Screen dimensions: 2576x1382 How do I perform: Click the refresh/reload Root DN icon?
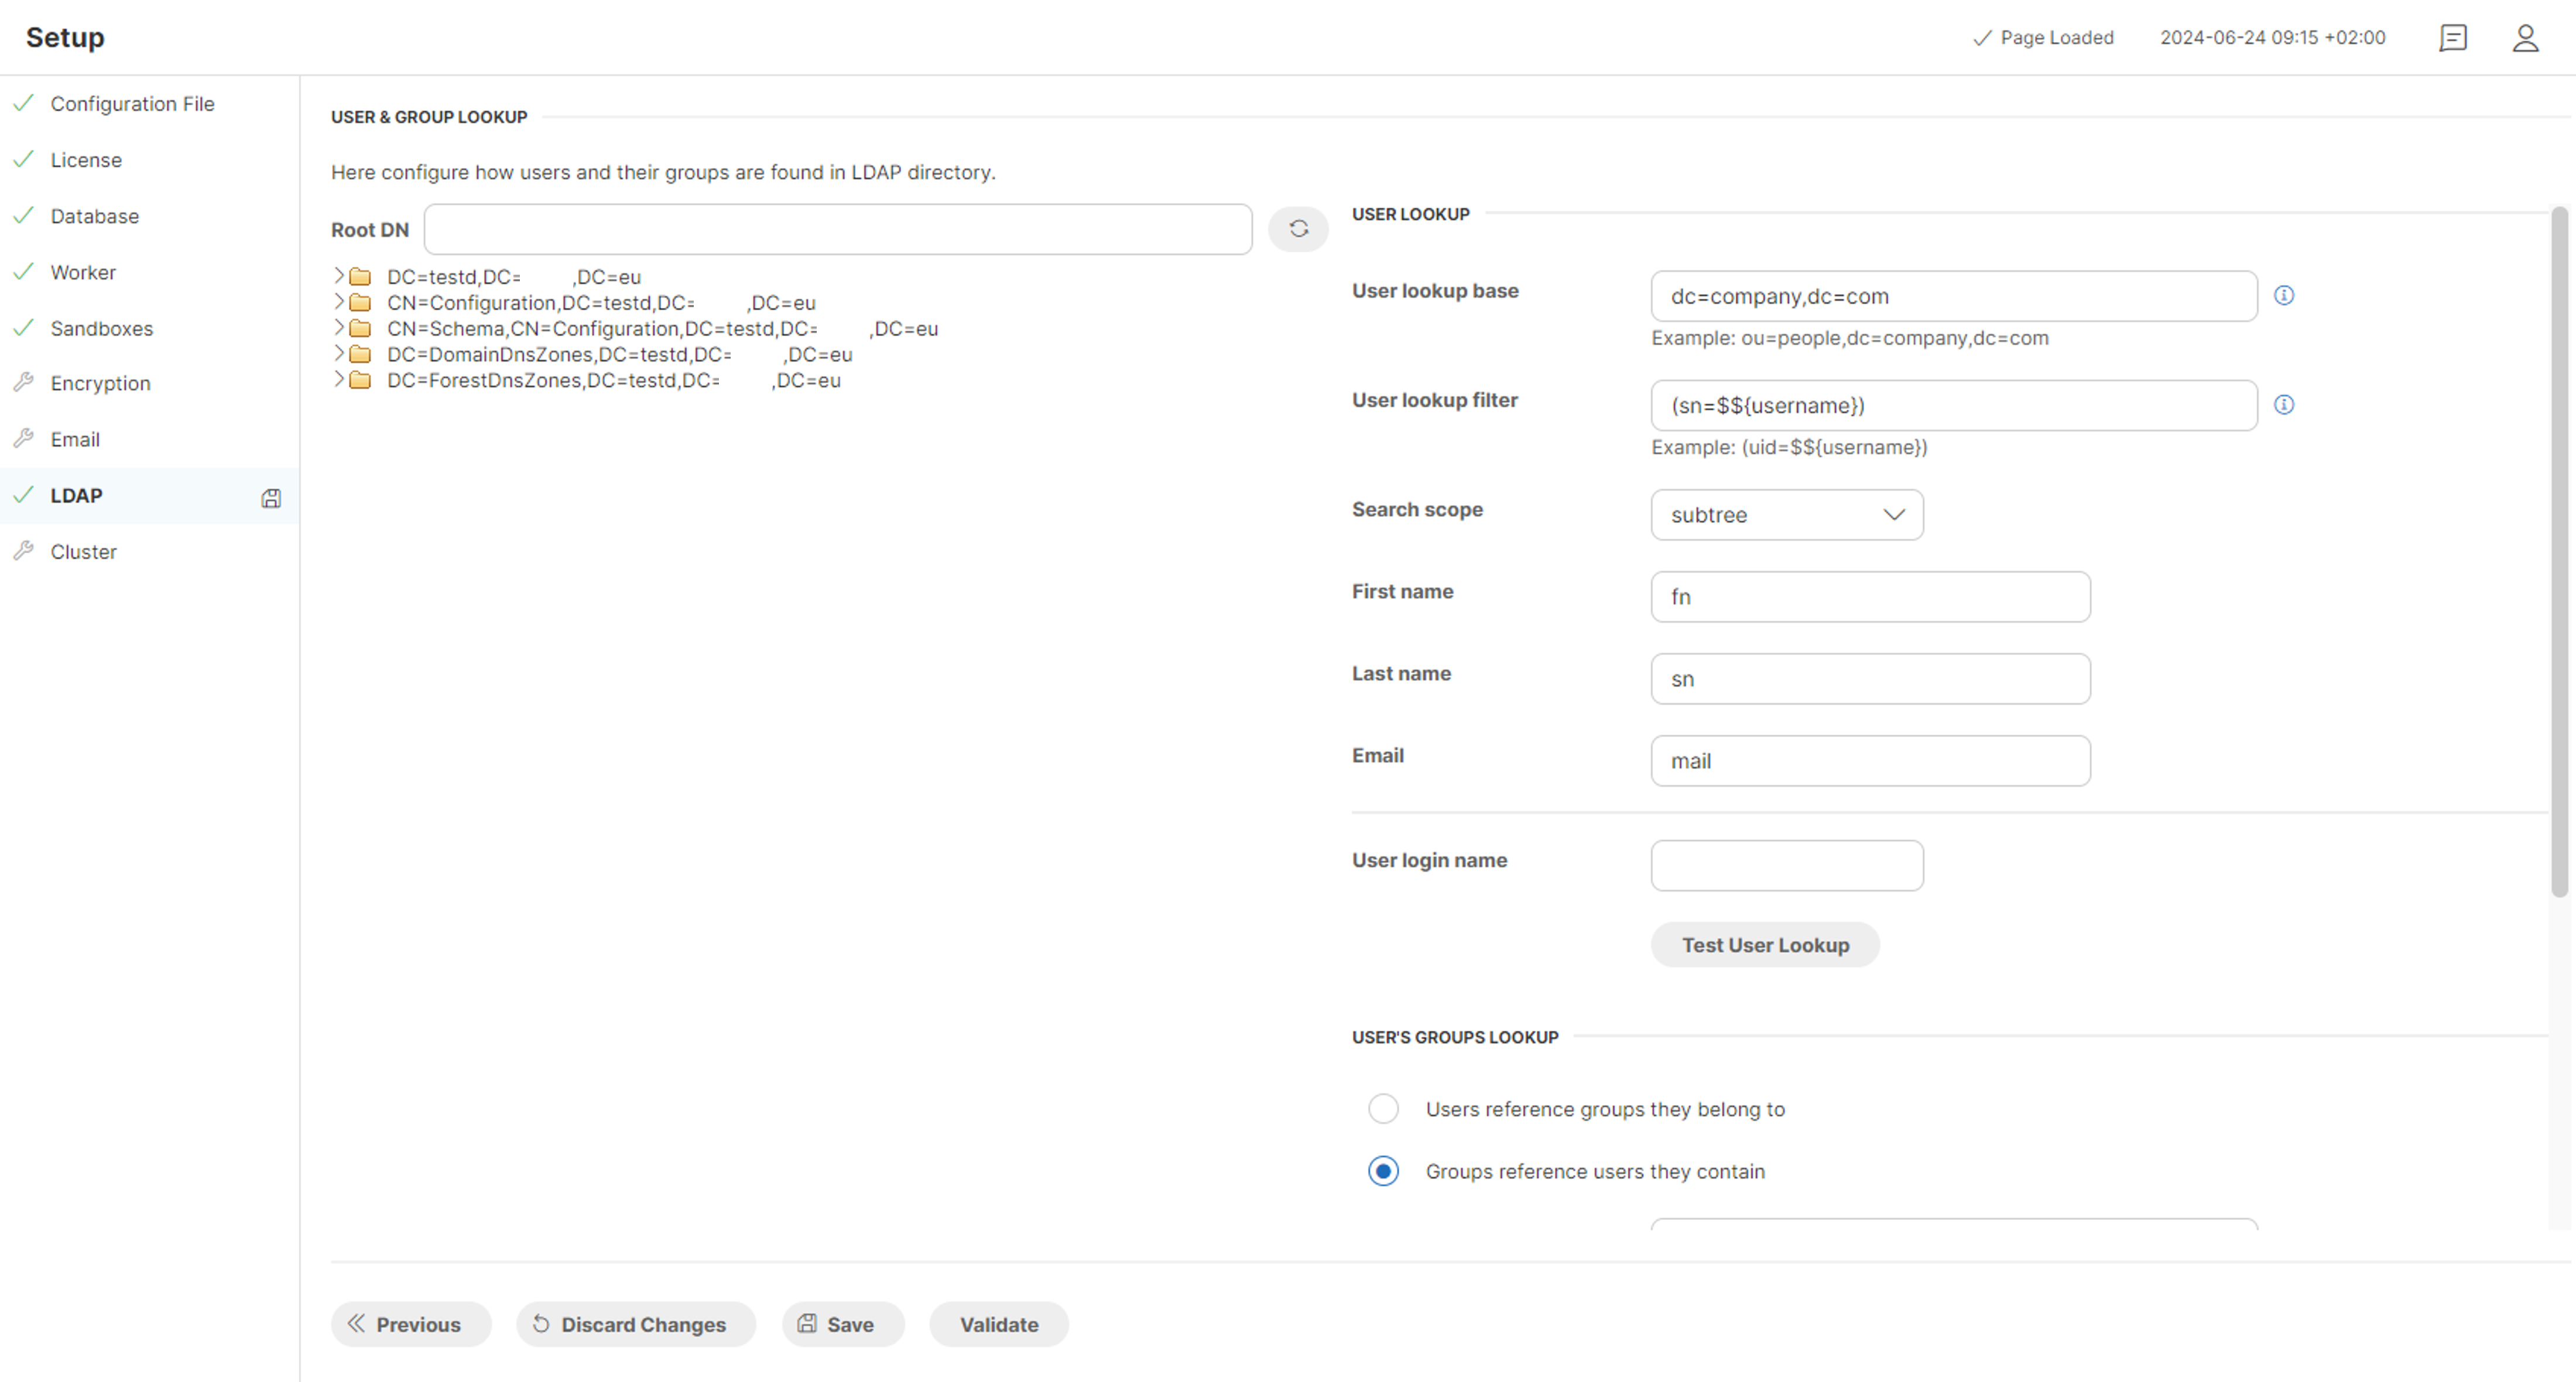[1297, 227]
